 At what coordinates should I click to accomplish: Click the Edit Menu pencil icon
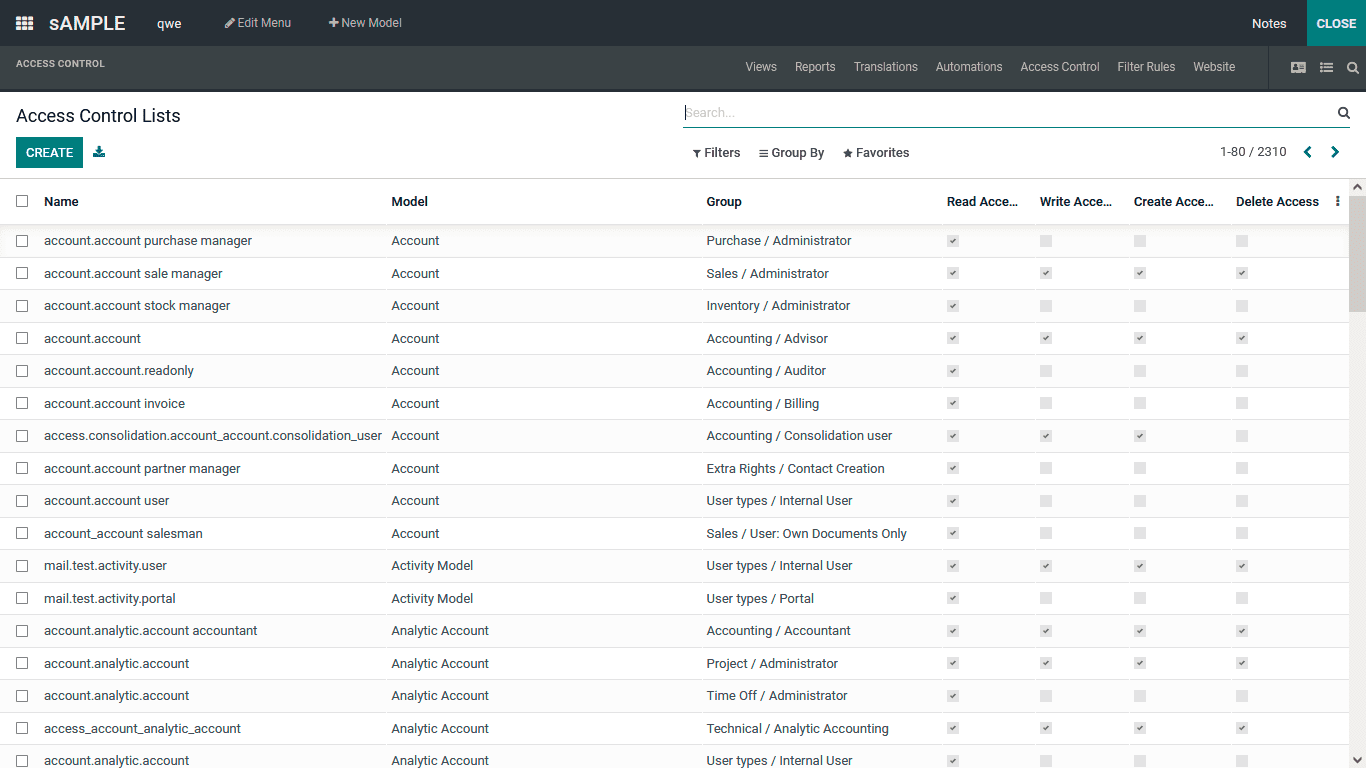(x=257, y=22)
